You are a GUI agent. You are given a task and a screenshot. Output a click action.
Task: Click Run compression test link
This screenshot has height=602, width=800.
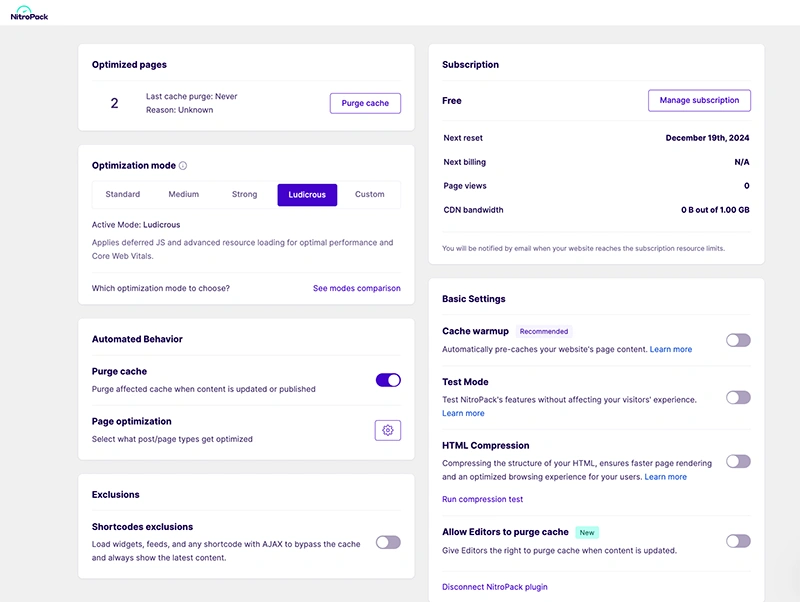[482, 499]
